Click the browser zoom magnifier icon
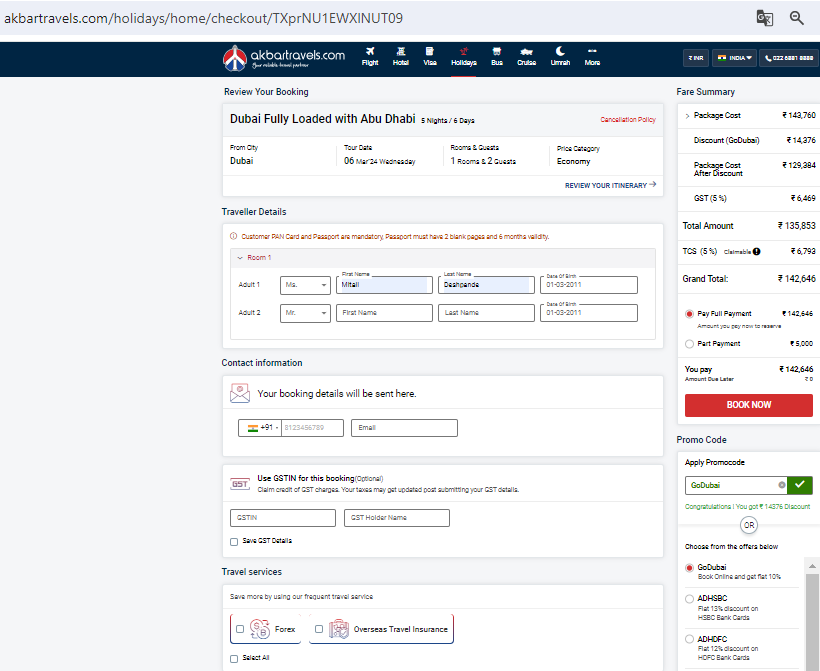820x671 pixels. (796, 18)
